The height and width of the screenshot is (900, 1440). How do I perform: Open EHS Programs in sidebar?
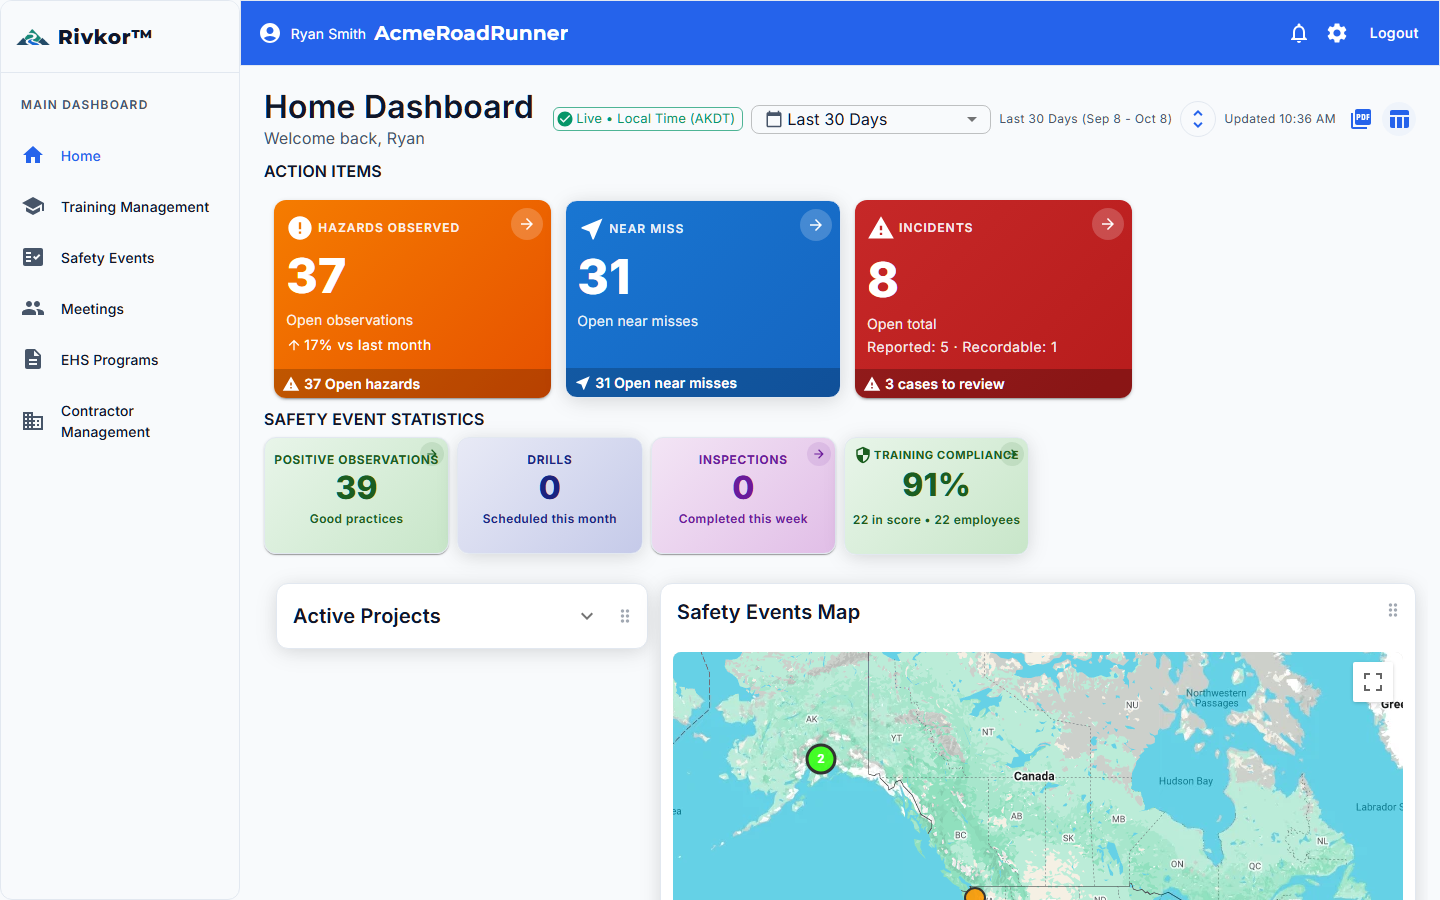pos(120,360)
